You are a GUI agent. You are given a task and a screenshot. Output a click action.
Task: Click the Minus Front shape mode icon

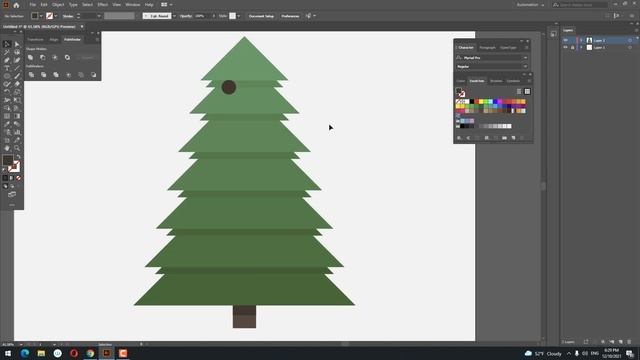point(42,58)
